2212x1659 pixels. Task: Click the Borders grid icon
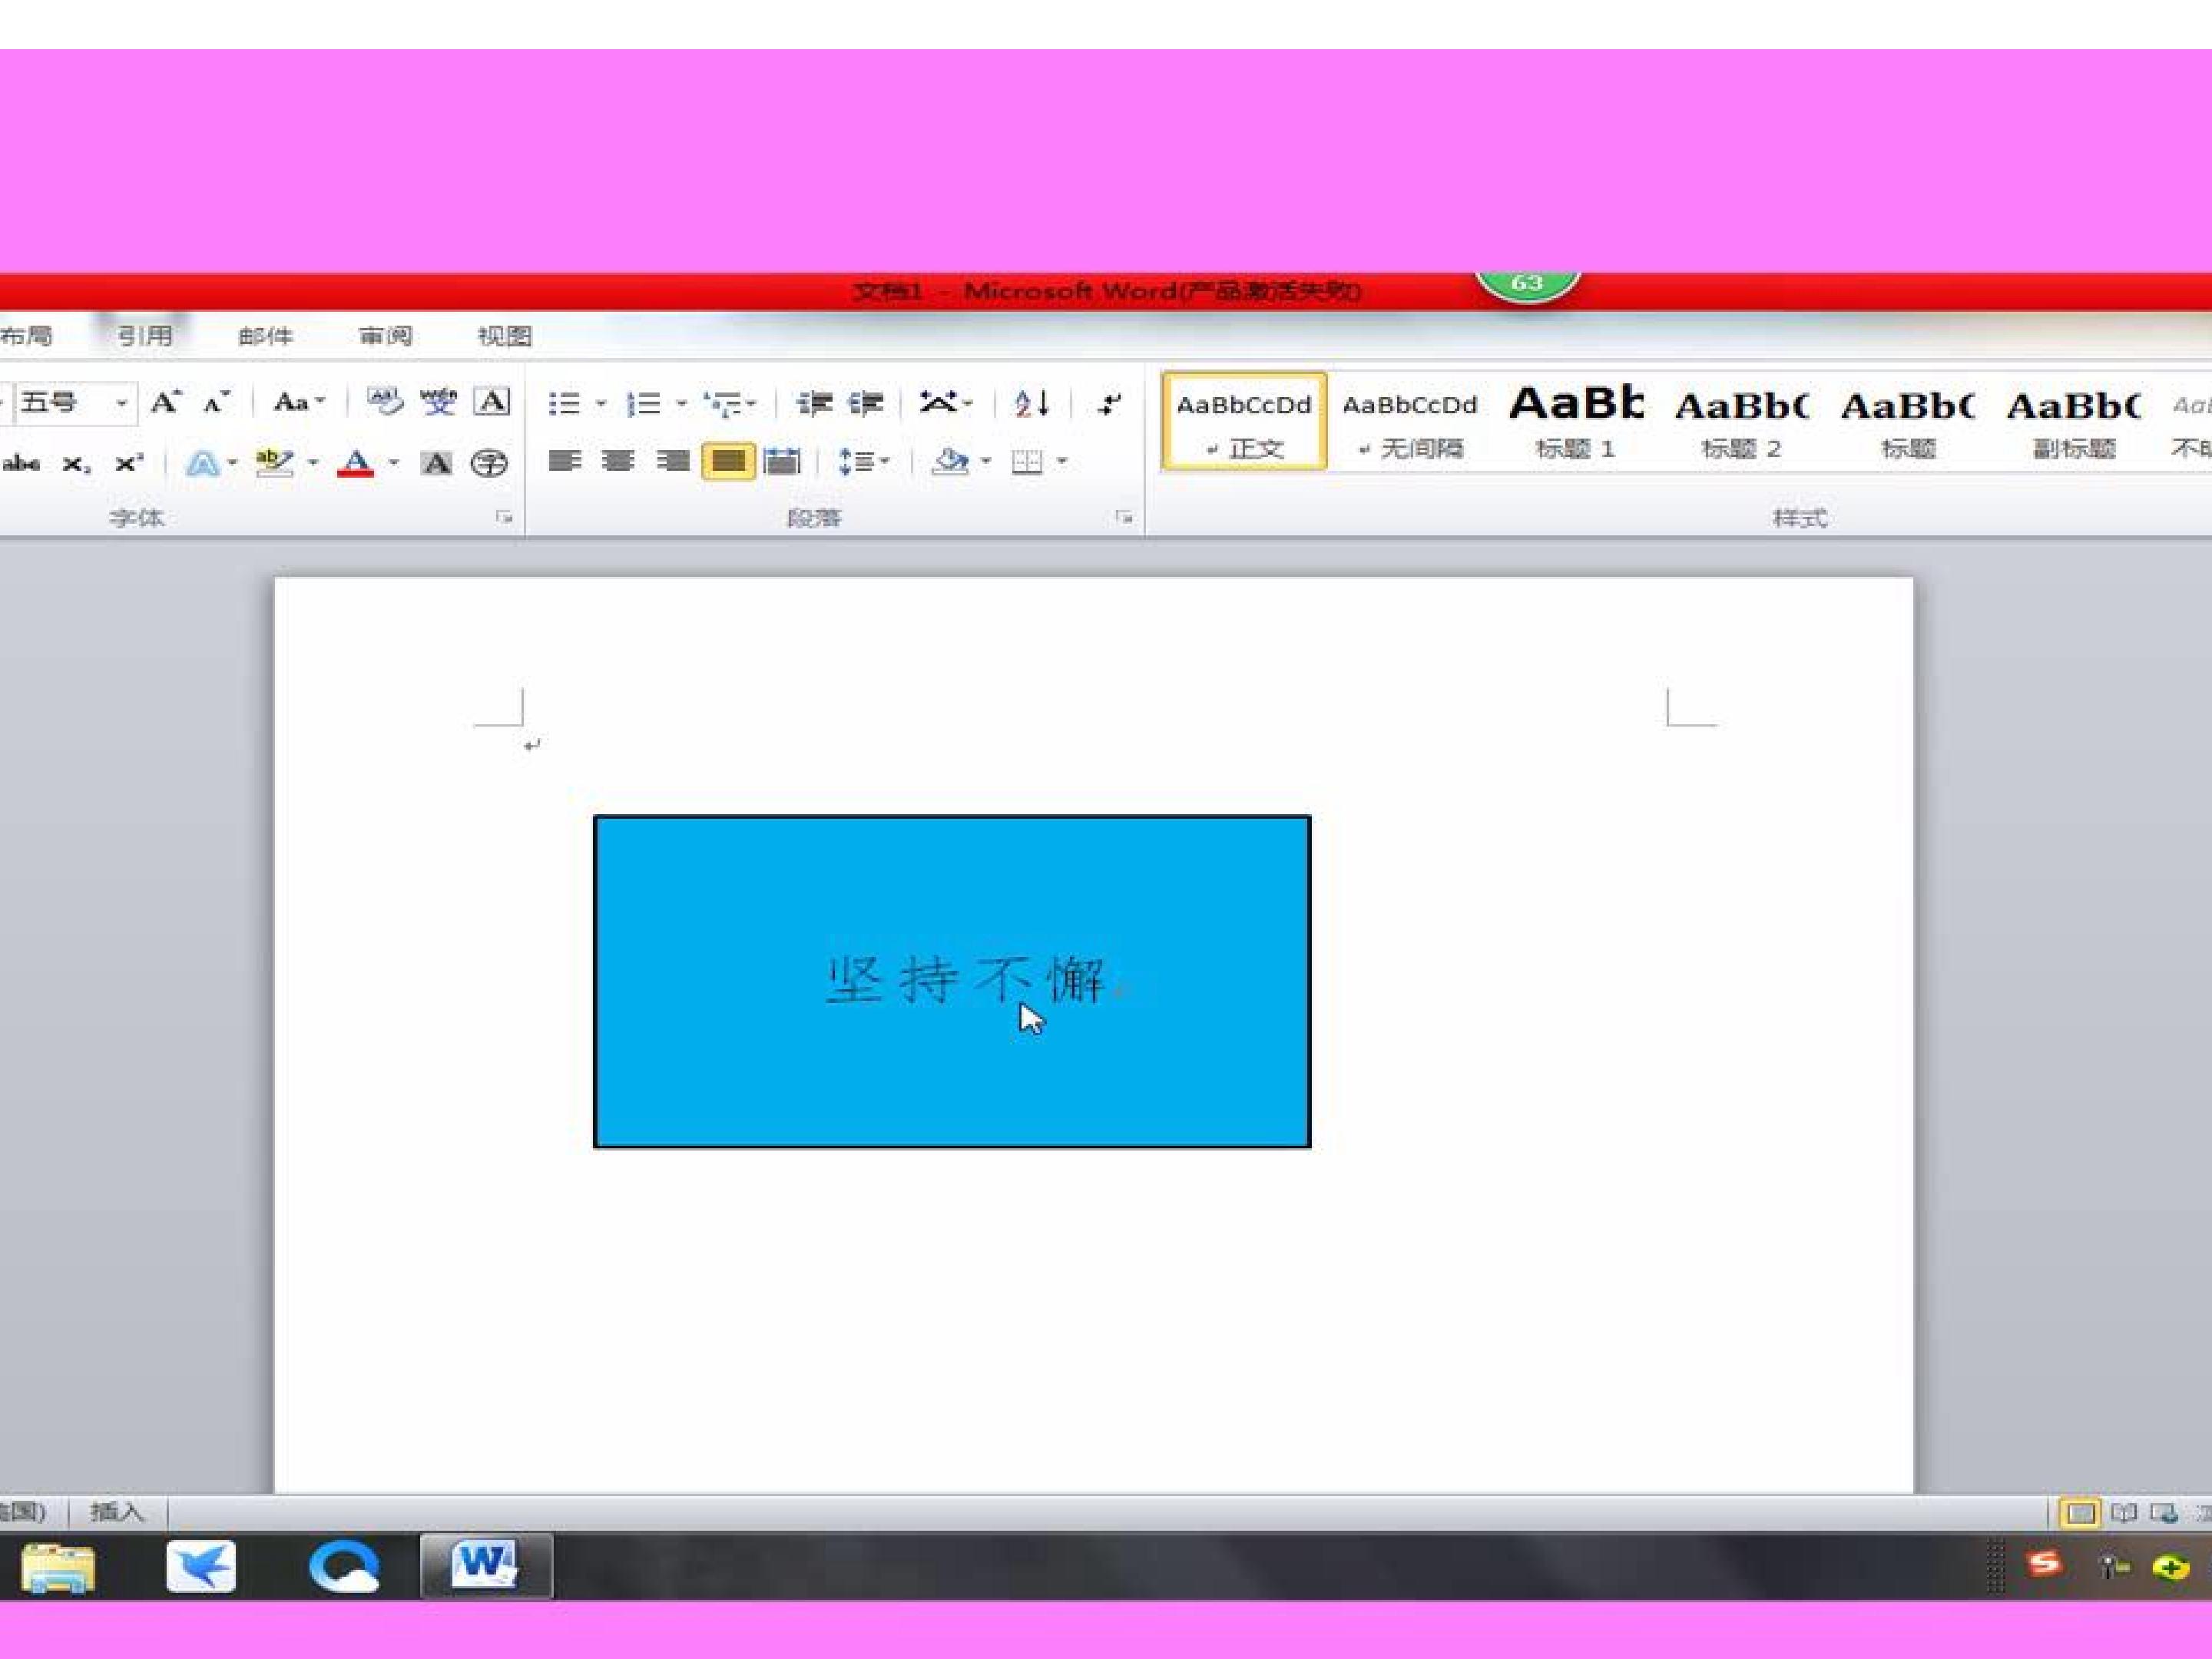(x=1026, y=462)
